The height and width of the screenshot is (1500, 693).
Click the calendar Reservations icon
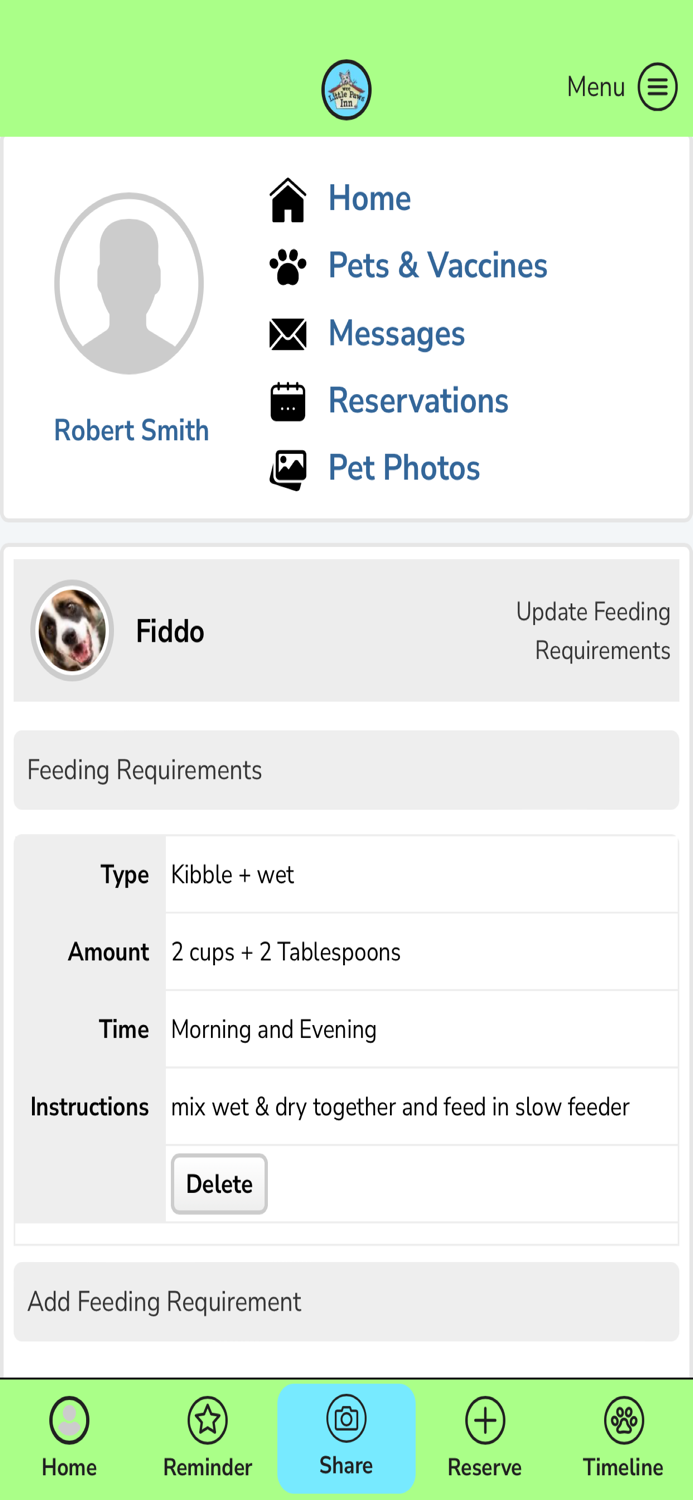[x=288, y=401]
